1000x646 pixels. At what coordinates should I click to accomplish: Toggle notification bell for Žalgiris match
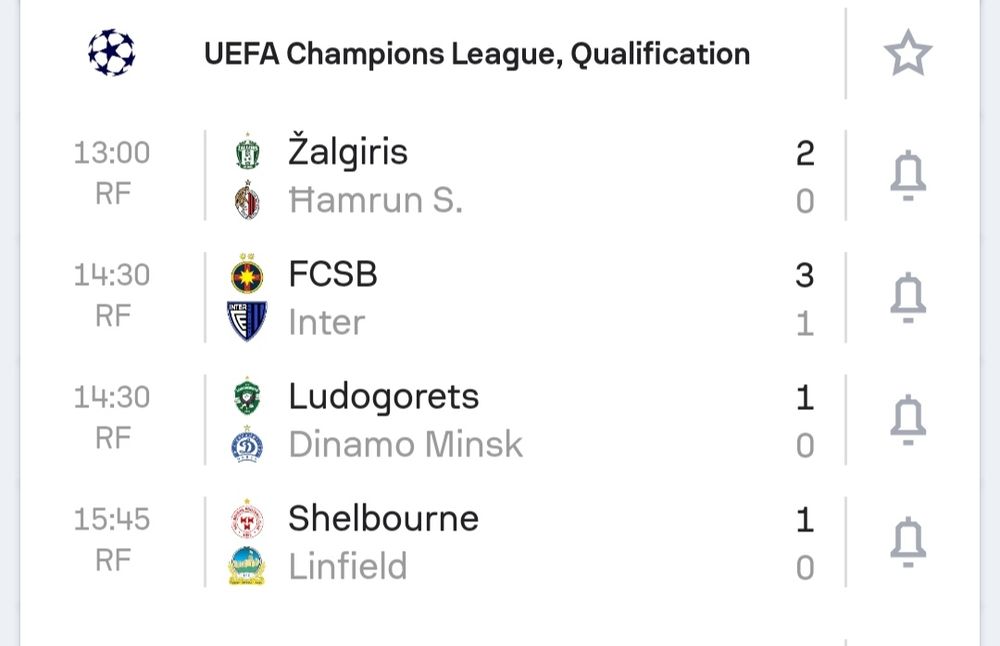[x=908, y=177]
